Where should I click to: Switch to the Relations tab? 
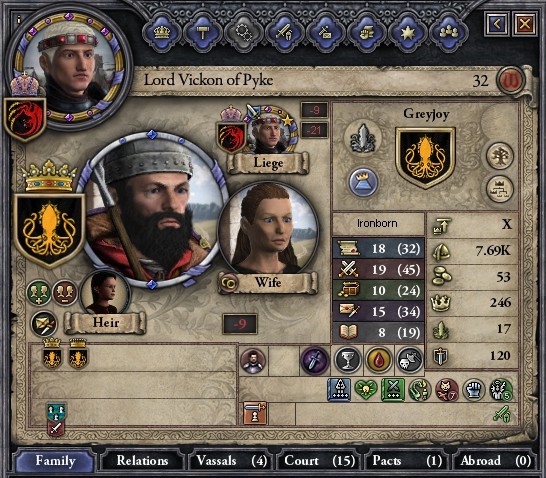coord(142,461)
